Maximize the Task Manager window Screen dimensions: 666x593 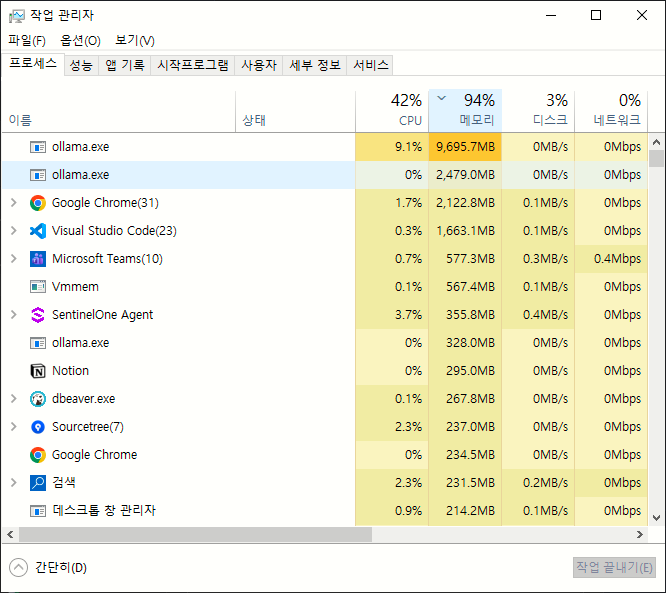pos(596,16)
